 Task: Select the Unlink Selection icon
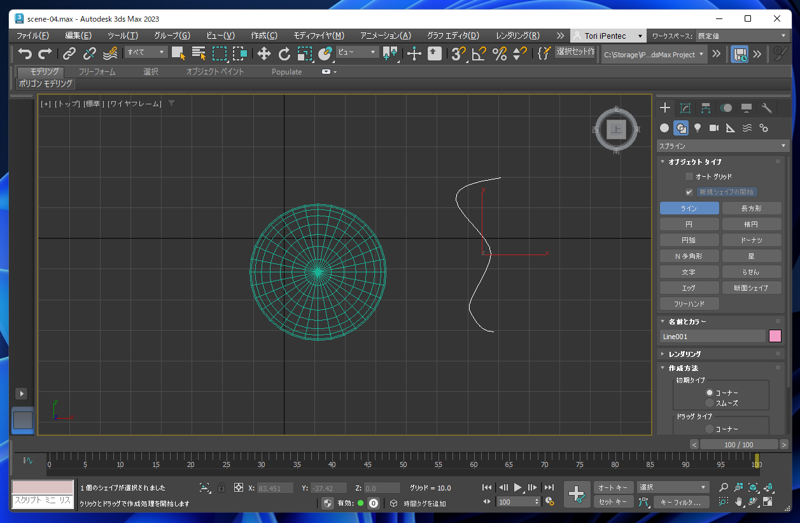tap(89, 54)
